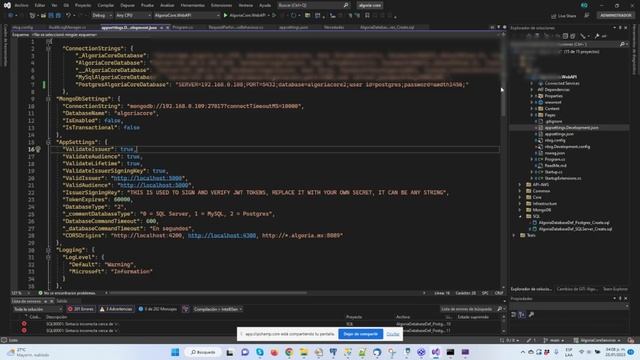
Task: Open the Archivo menu
Action: click(21, 5)
